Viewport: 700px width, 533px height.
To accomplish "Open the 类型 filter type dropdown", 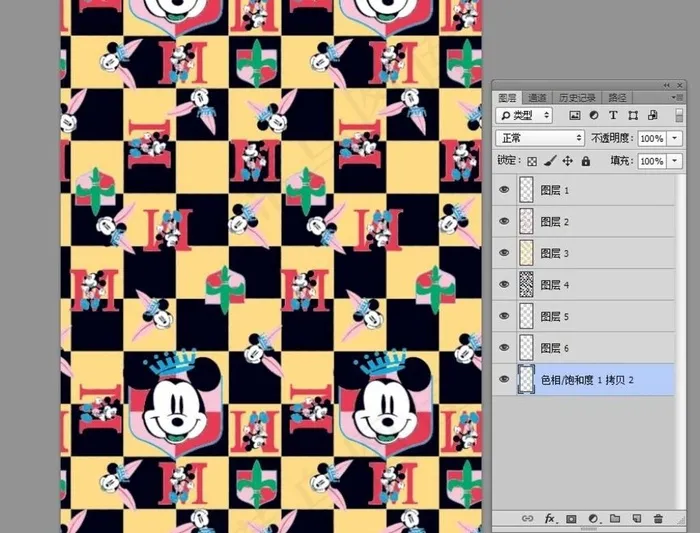I will [x=524, y=116].
